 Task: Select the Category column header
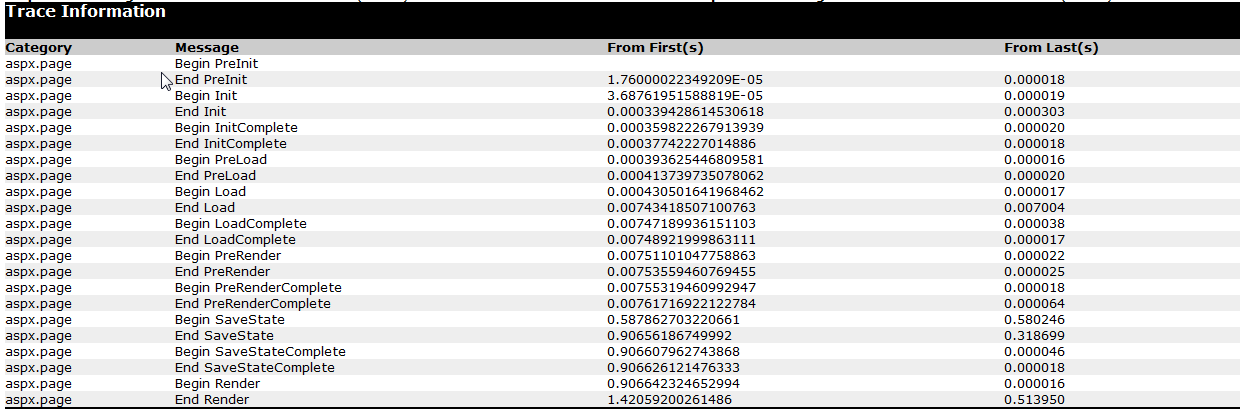(x=39, y=47)
